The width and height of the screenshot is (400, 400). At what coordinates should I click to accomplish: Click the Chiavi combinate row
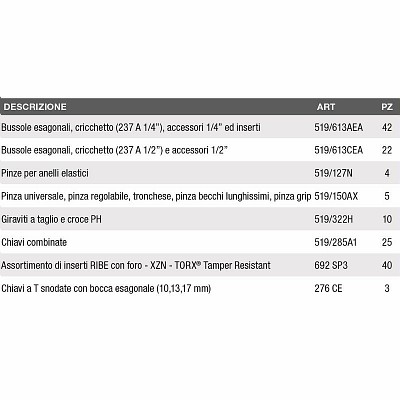(x=200, y=242)
